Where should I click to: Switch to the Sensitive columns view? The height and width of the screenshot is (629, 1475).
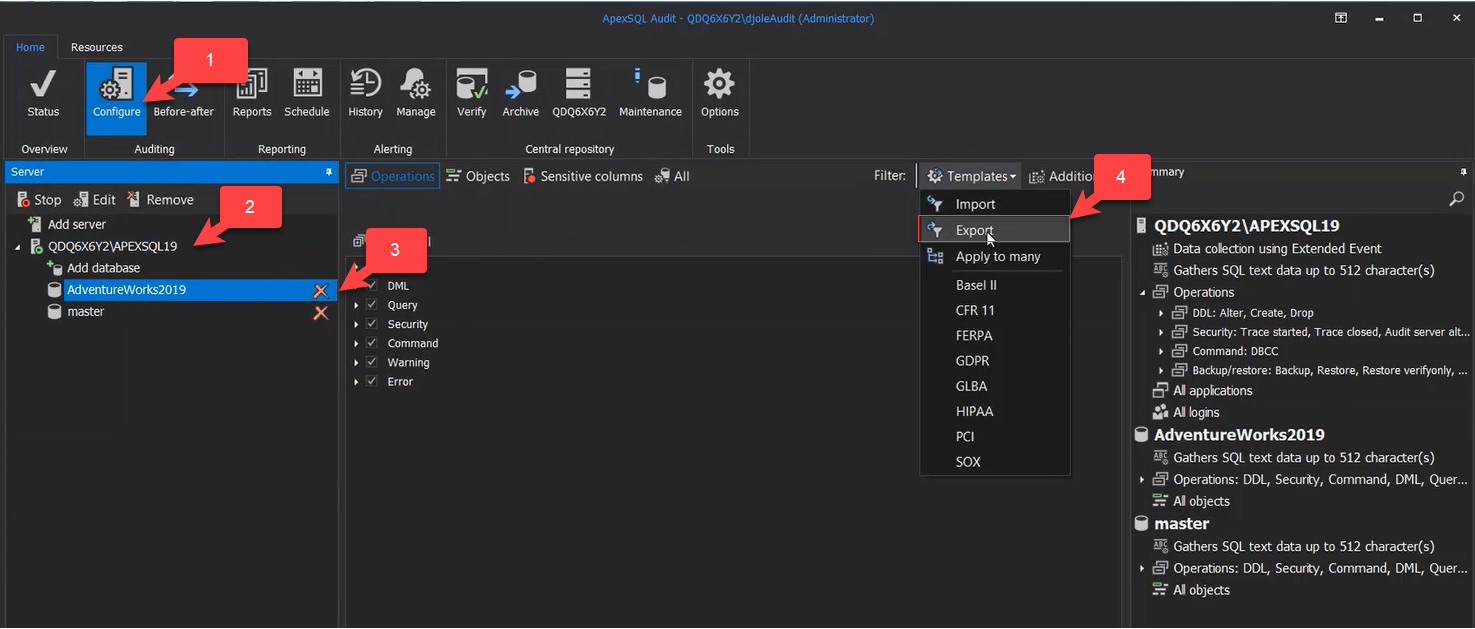(583, 176)
